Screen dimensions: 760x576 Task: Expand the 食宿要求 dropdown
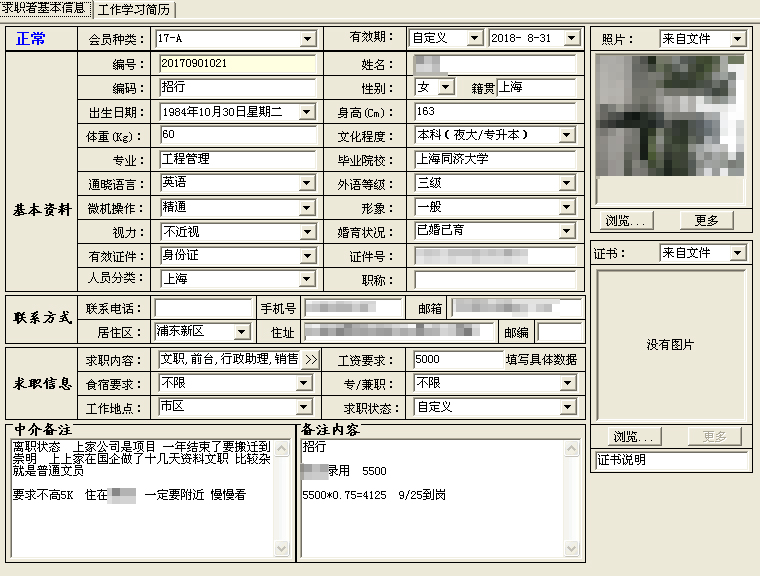click(303, 384)
